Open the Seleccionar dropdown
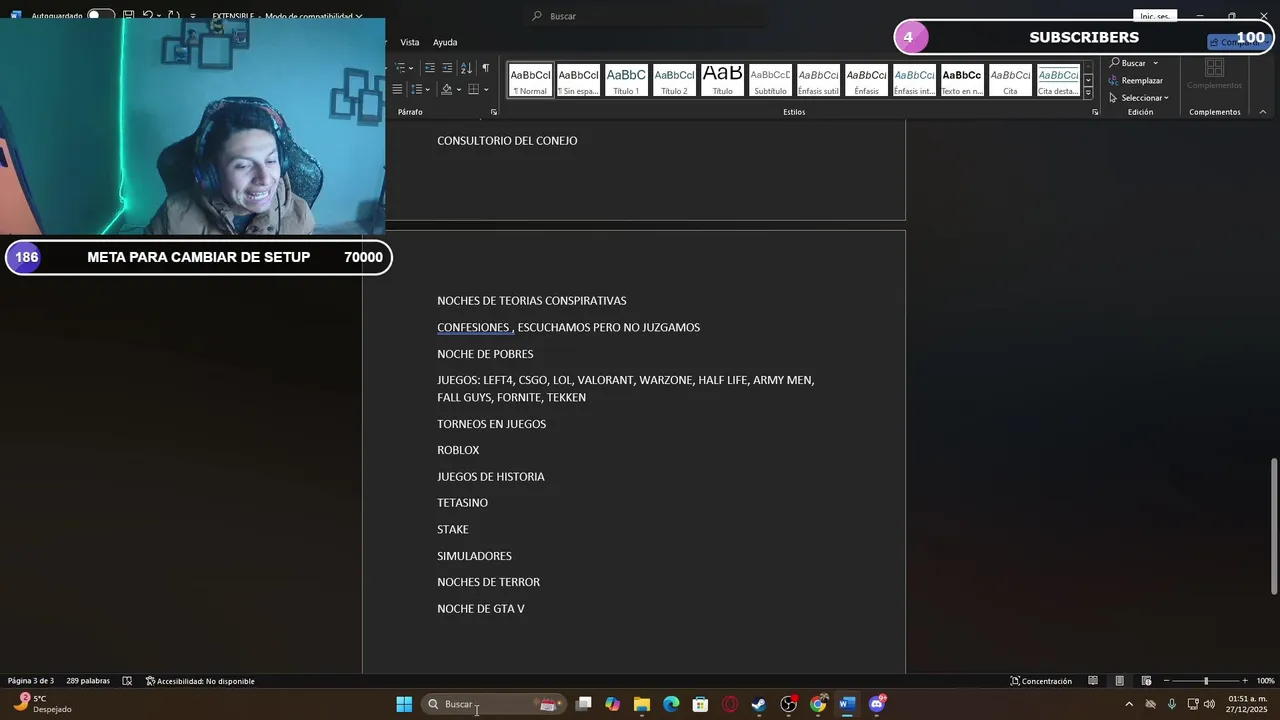 pyautogui.click(x=1139, y=98)
